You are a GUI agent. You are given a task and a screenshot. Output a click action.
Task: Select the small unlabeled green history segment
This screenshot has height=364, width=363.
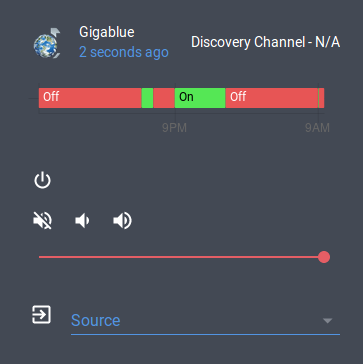[147, 98]
